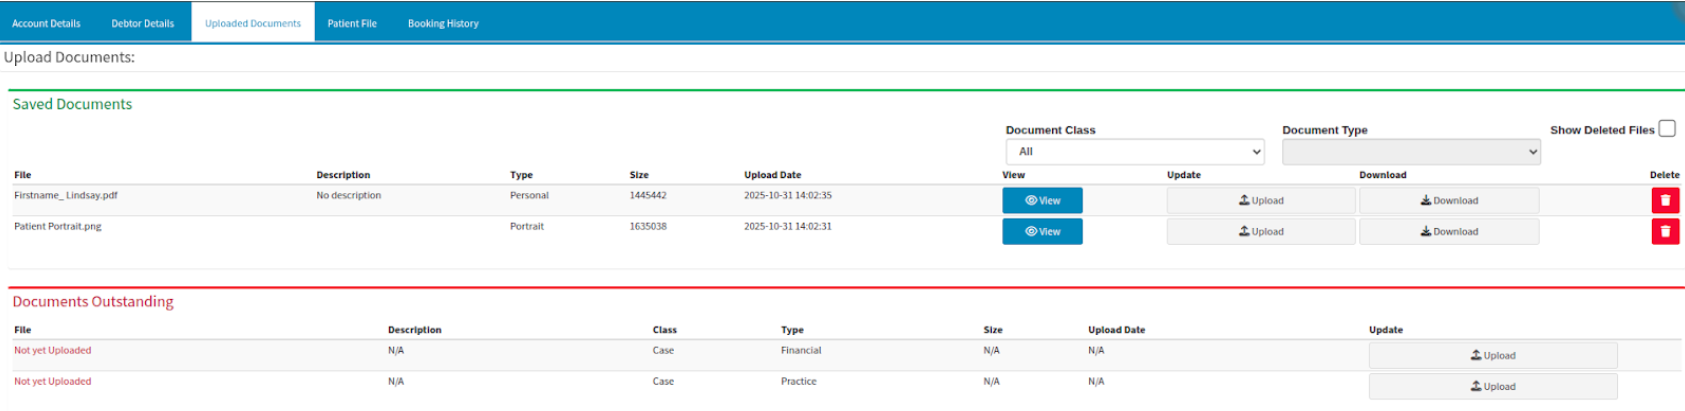Click 'Not yet Uploaded' in the Financial row
This screenshot has height=411, width=1685.
point(53,350)
